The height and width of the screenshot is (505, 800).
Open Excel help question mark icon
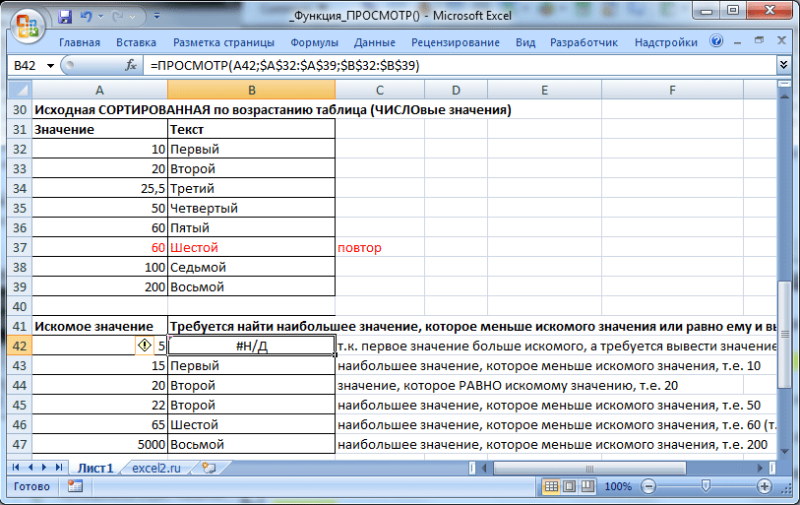pos(716,41)
